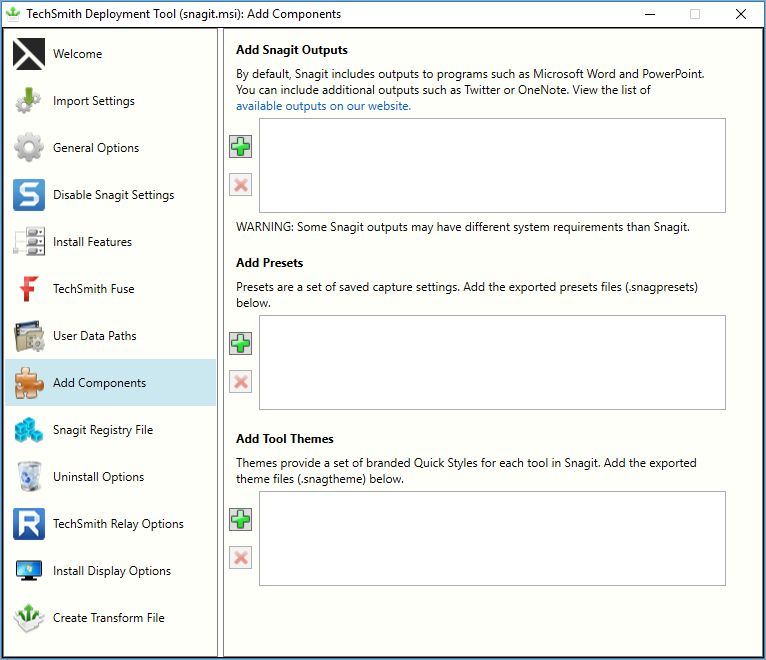The image size is (766, 660).
Task: Go to Uninstall Options
Action: (x=110, y=477)
